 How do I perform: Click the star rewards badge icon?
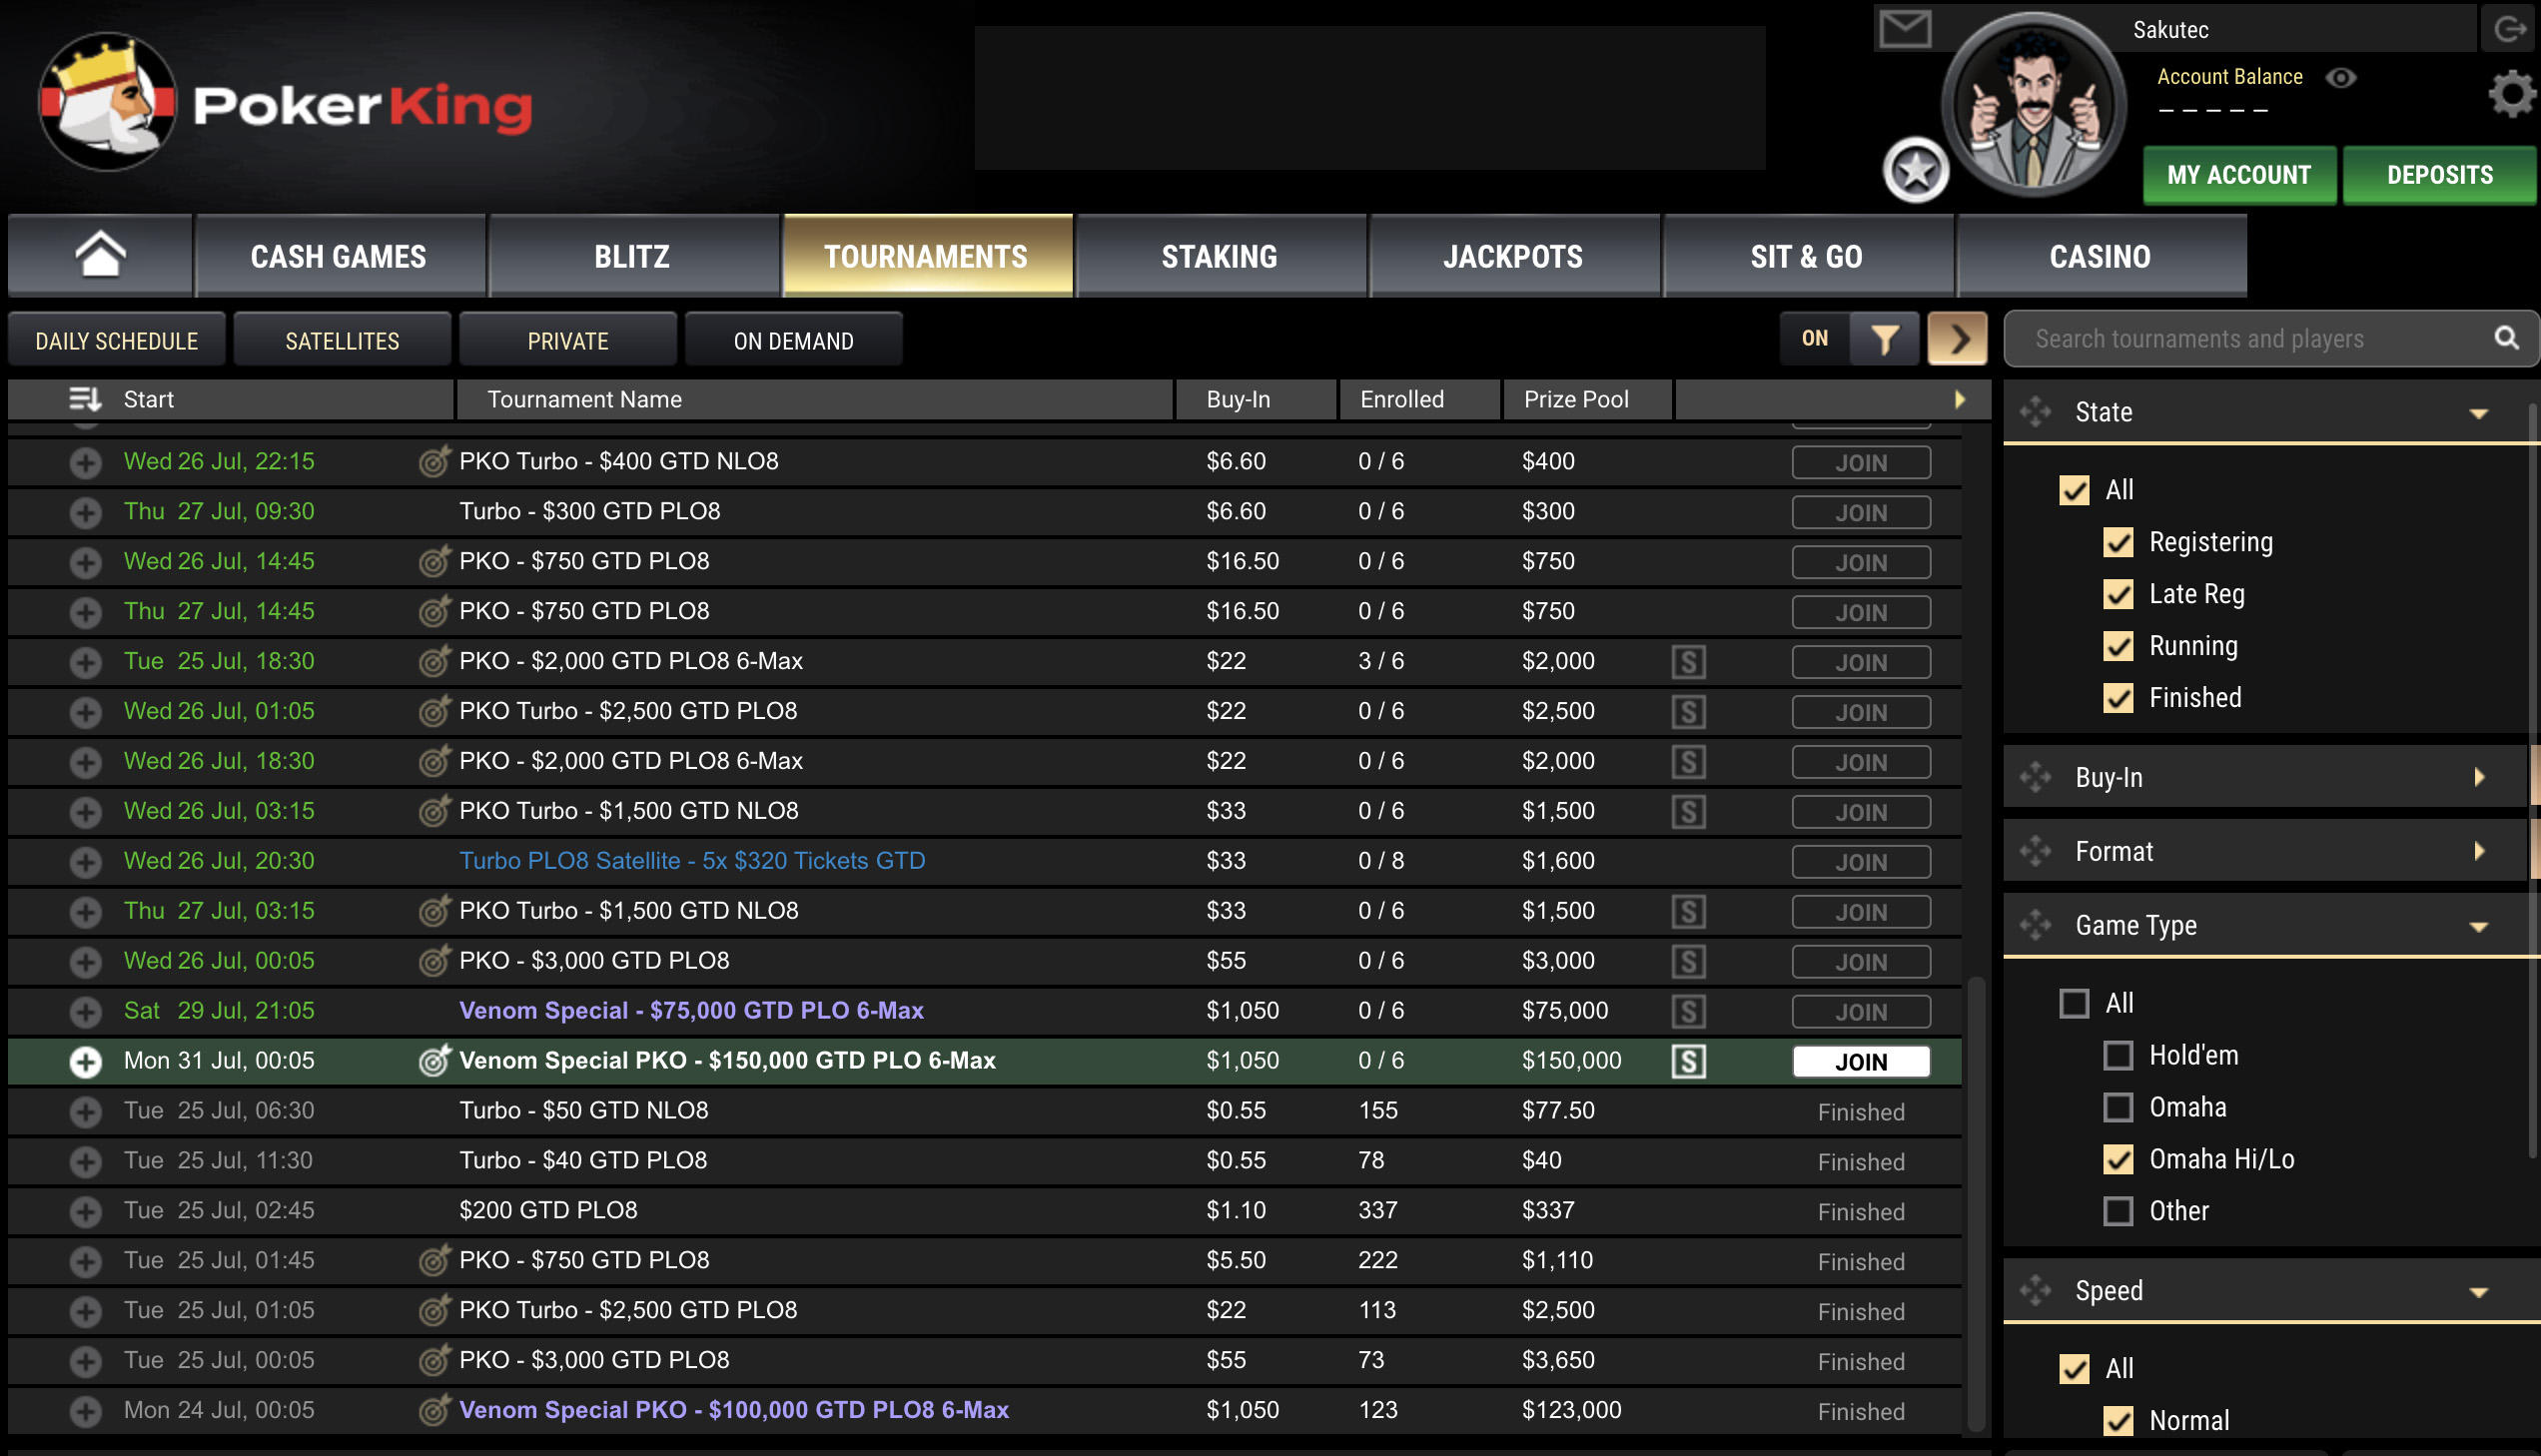point(1915,171)
